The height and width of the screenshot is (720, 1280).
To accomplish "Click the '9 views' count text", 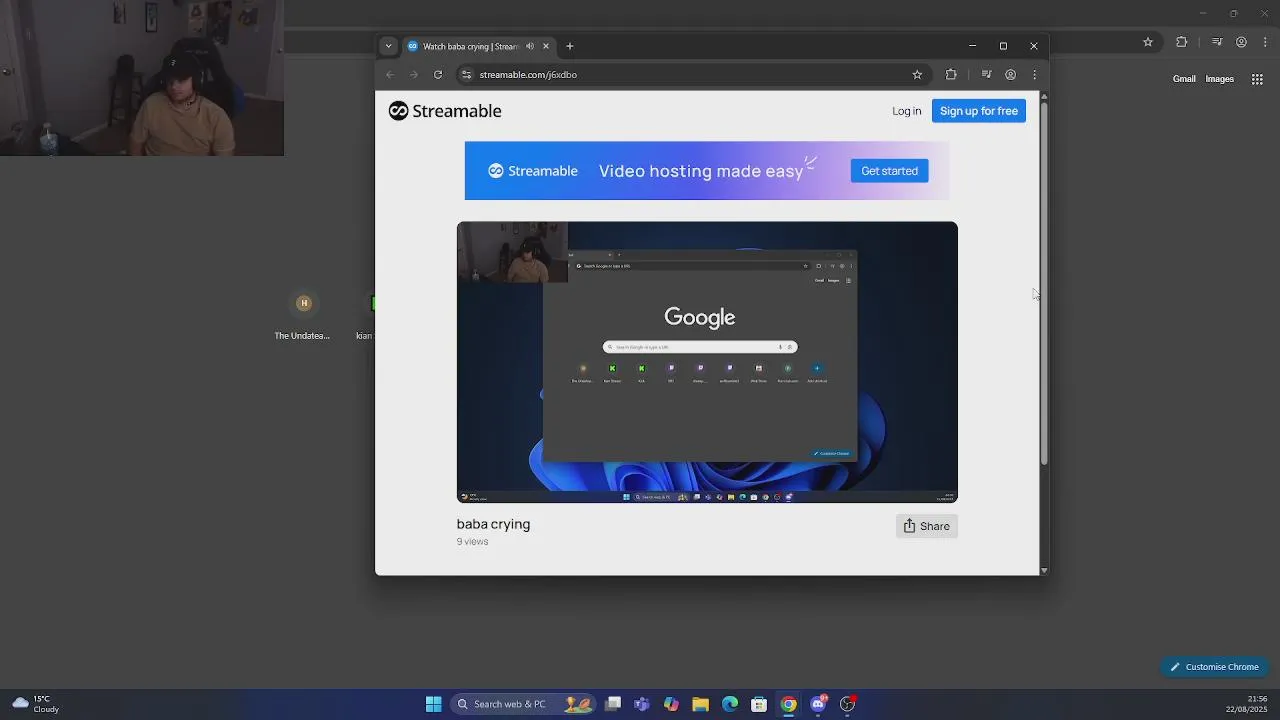I will (x=473, y=542).
